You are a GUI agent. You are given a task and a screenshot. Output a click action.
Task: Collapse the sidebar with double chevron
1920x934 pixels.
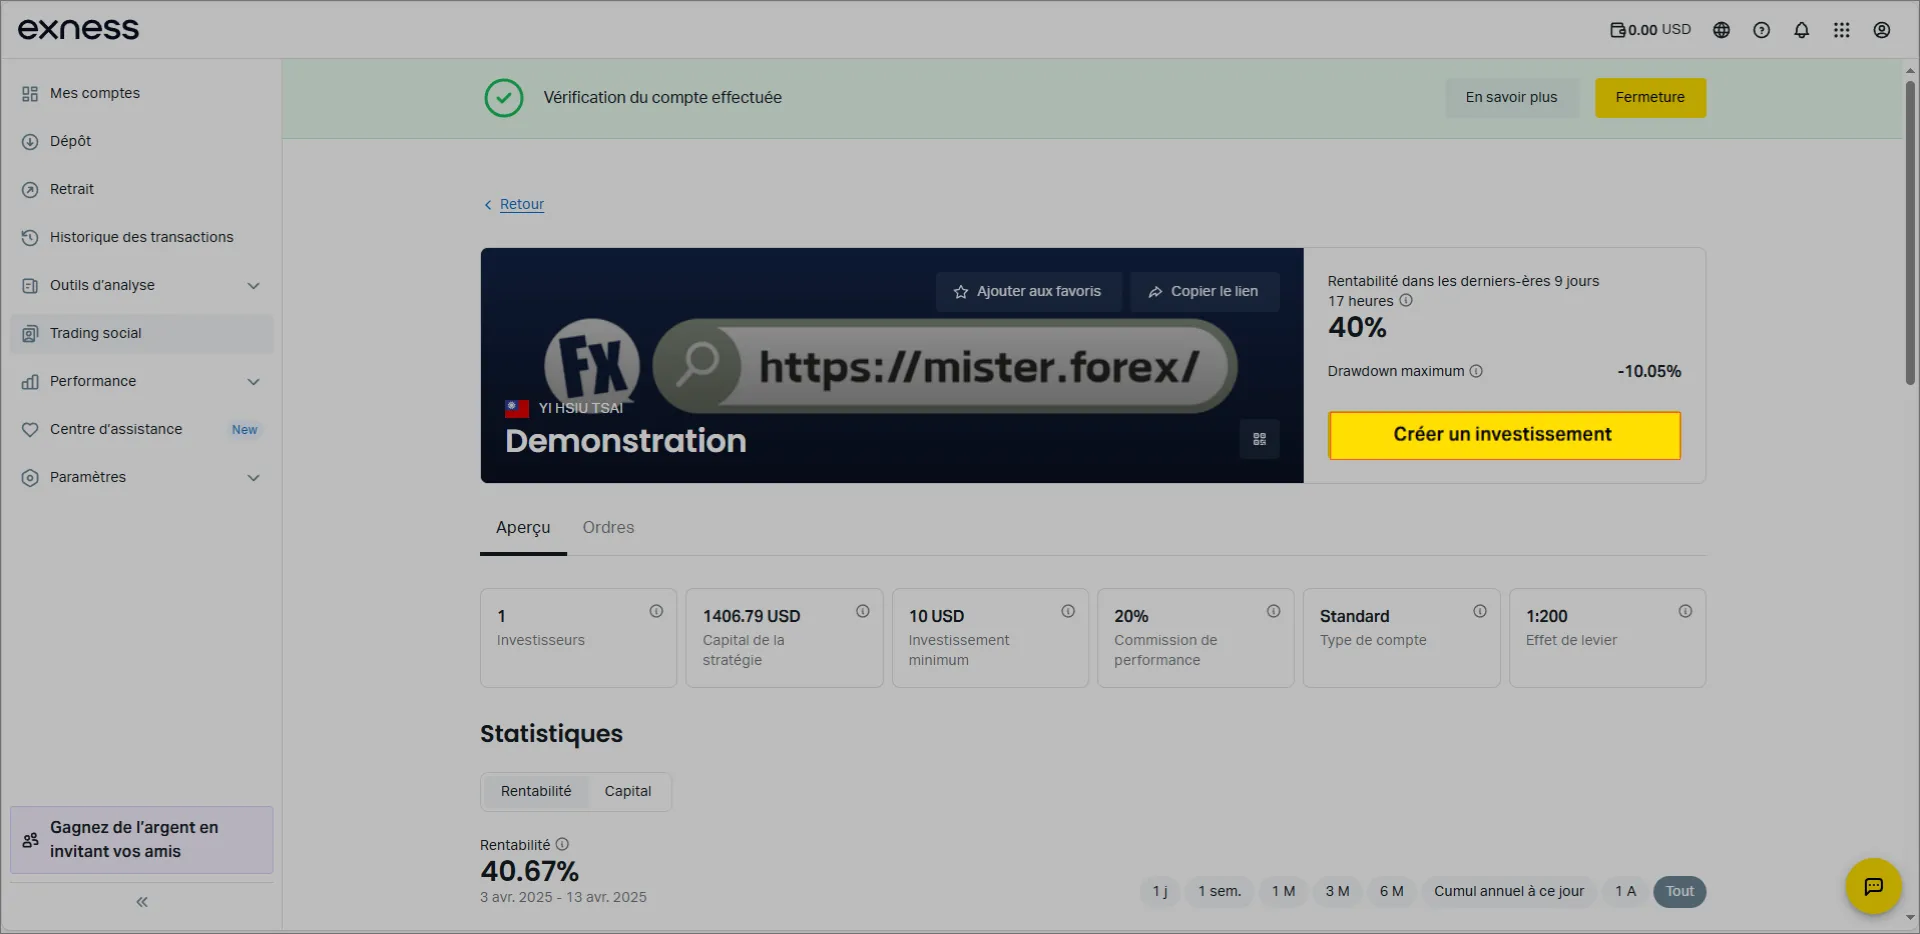click(142, 902)
